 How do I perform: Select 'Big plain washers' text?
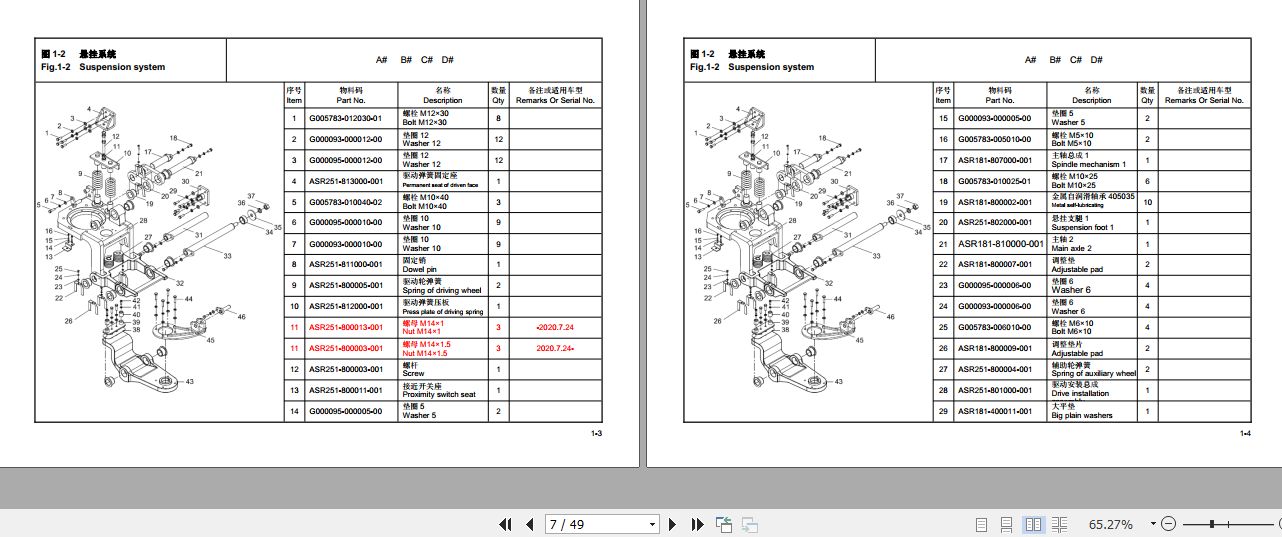[1081, 416]
